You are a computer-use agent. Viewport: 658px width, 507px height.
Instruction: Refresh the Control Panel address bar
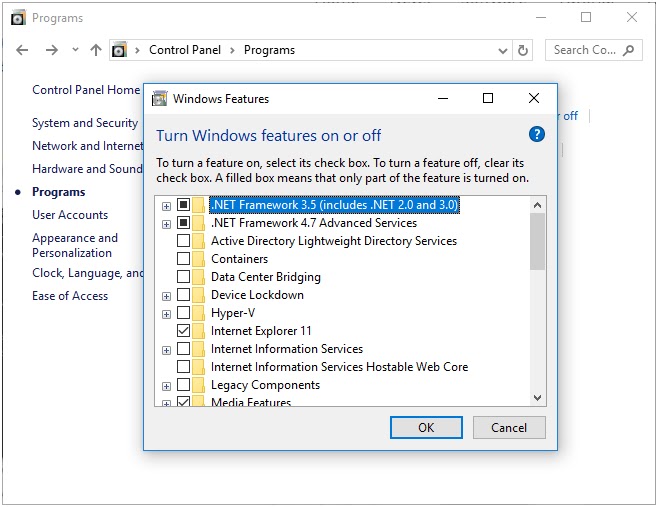tap(523, 50)
